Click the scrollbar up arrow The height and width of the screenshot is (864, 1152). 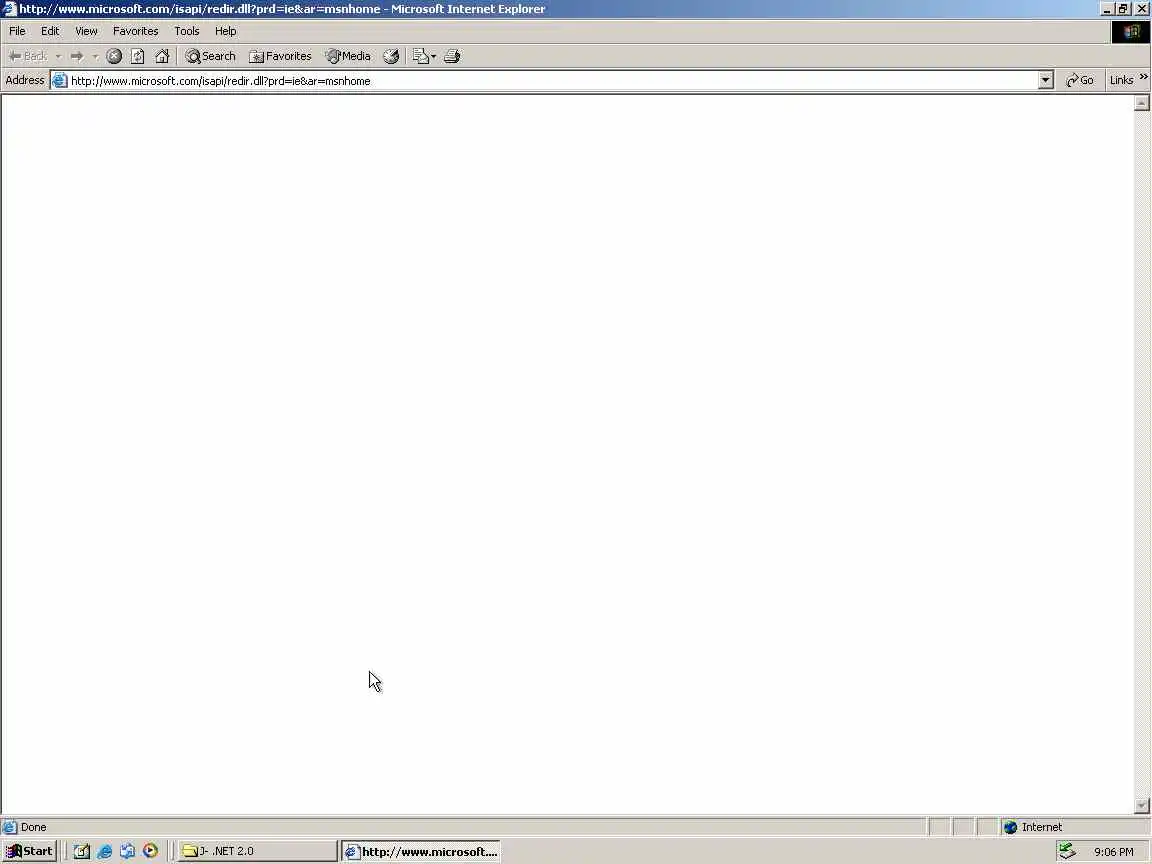[1141, 103]
